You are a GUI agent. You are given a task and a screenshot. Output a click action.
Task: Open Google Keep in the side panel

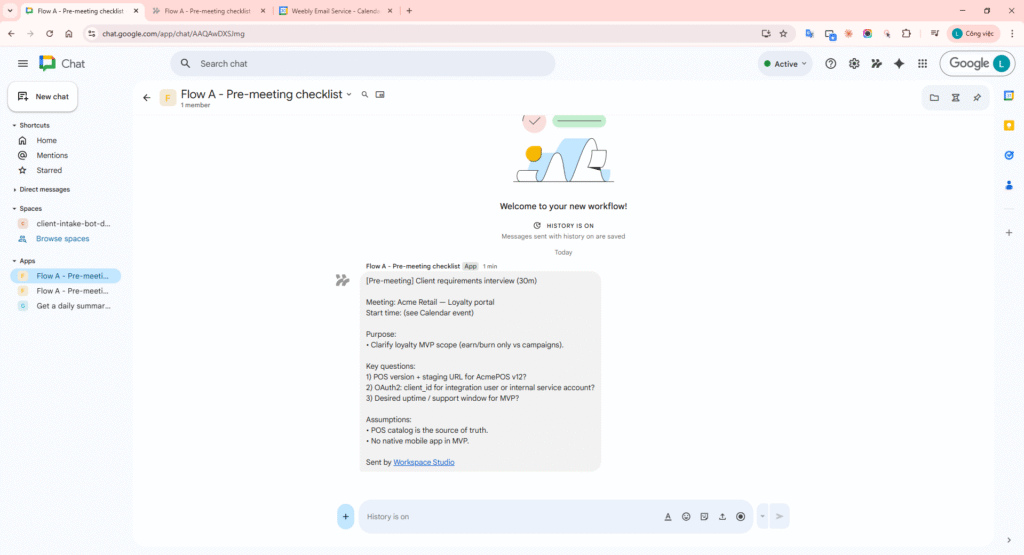point(1009,125)
